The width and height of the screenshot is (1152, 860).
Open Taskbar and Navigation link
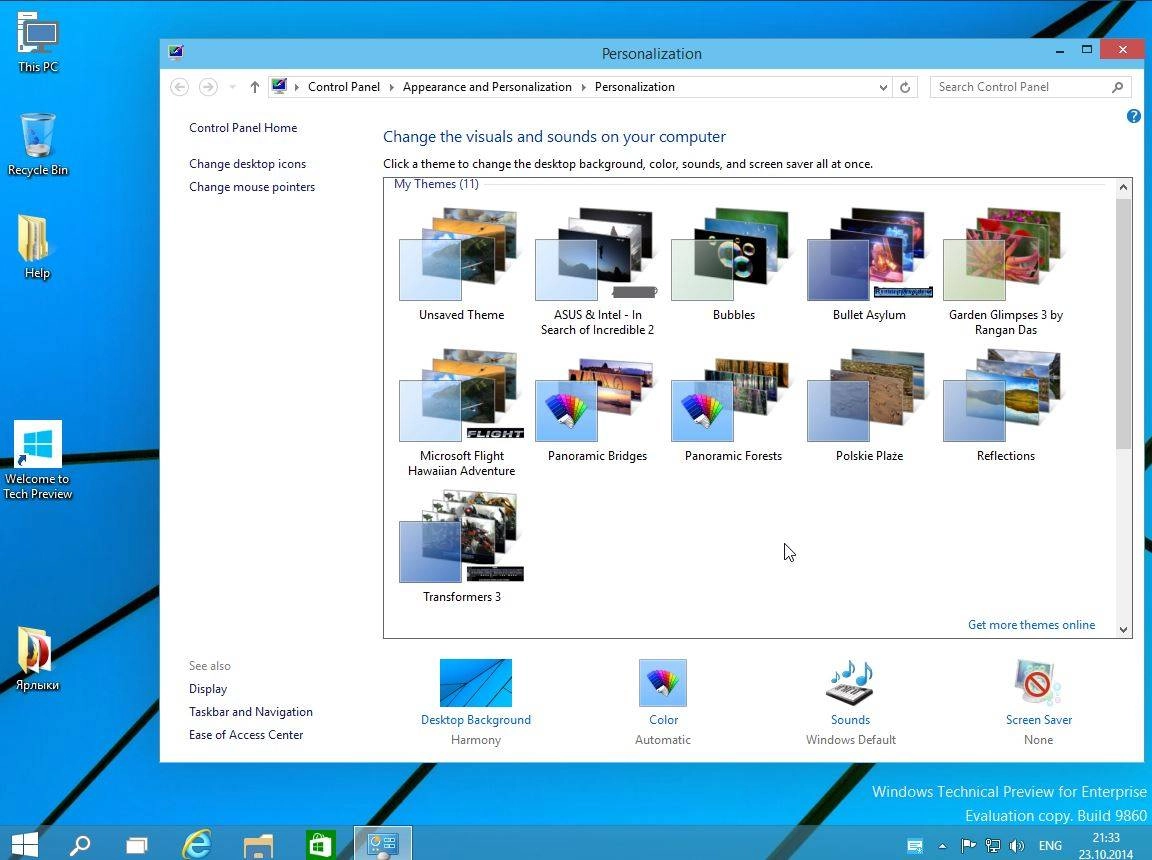pyautogui.click(x=251, y=712)
